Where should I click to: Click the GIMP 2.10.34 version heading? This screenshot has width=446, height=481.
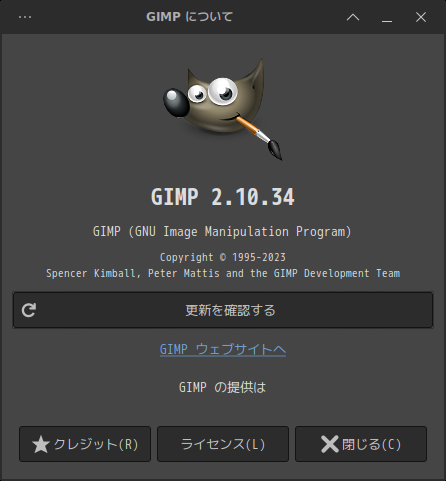pyautogui.click(x=223, y=197)
